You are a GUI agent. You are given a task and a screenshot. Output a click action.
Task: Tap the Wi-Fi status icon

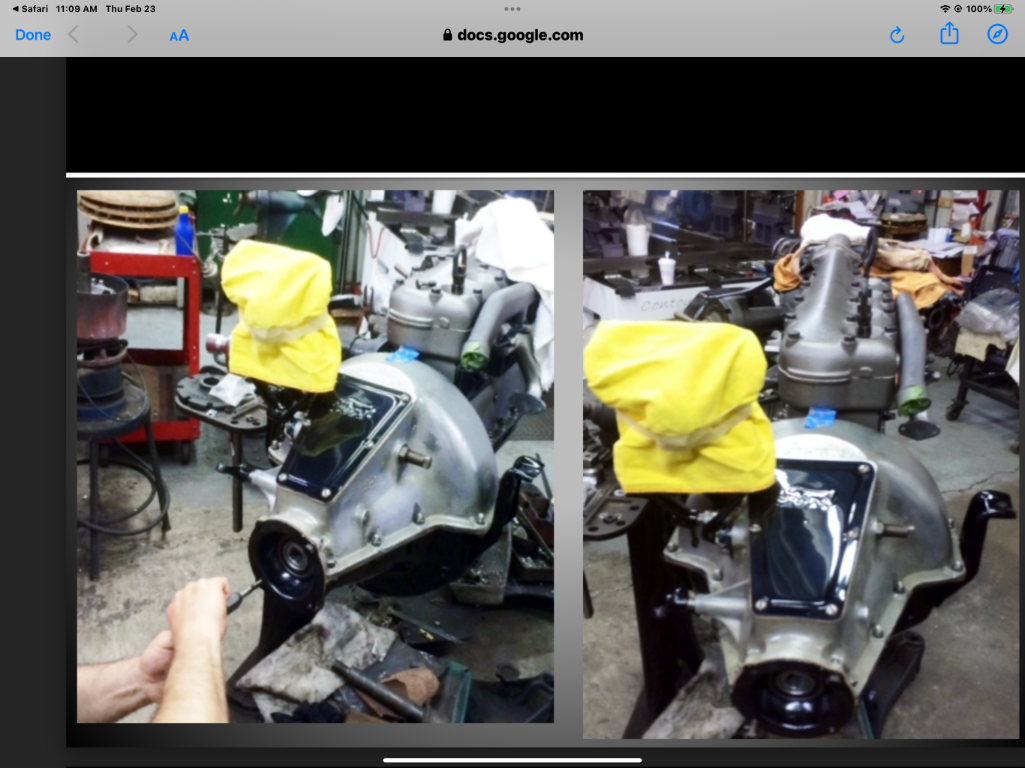pyautogui.click(x=945, y=9)
